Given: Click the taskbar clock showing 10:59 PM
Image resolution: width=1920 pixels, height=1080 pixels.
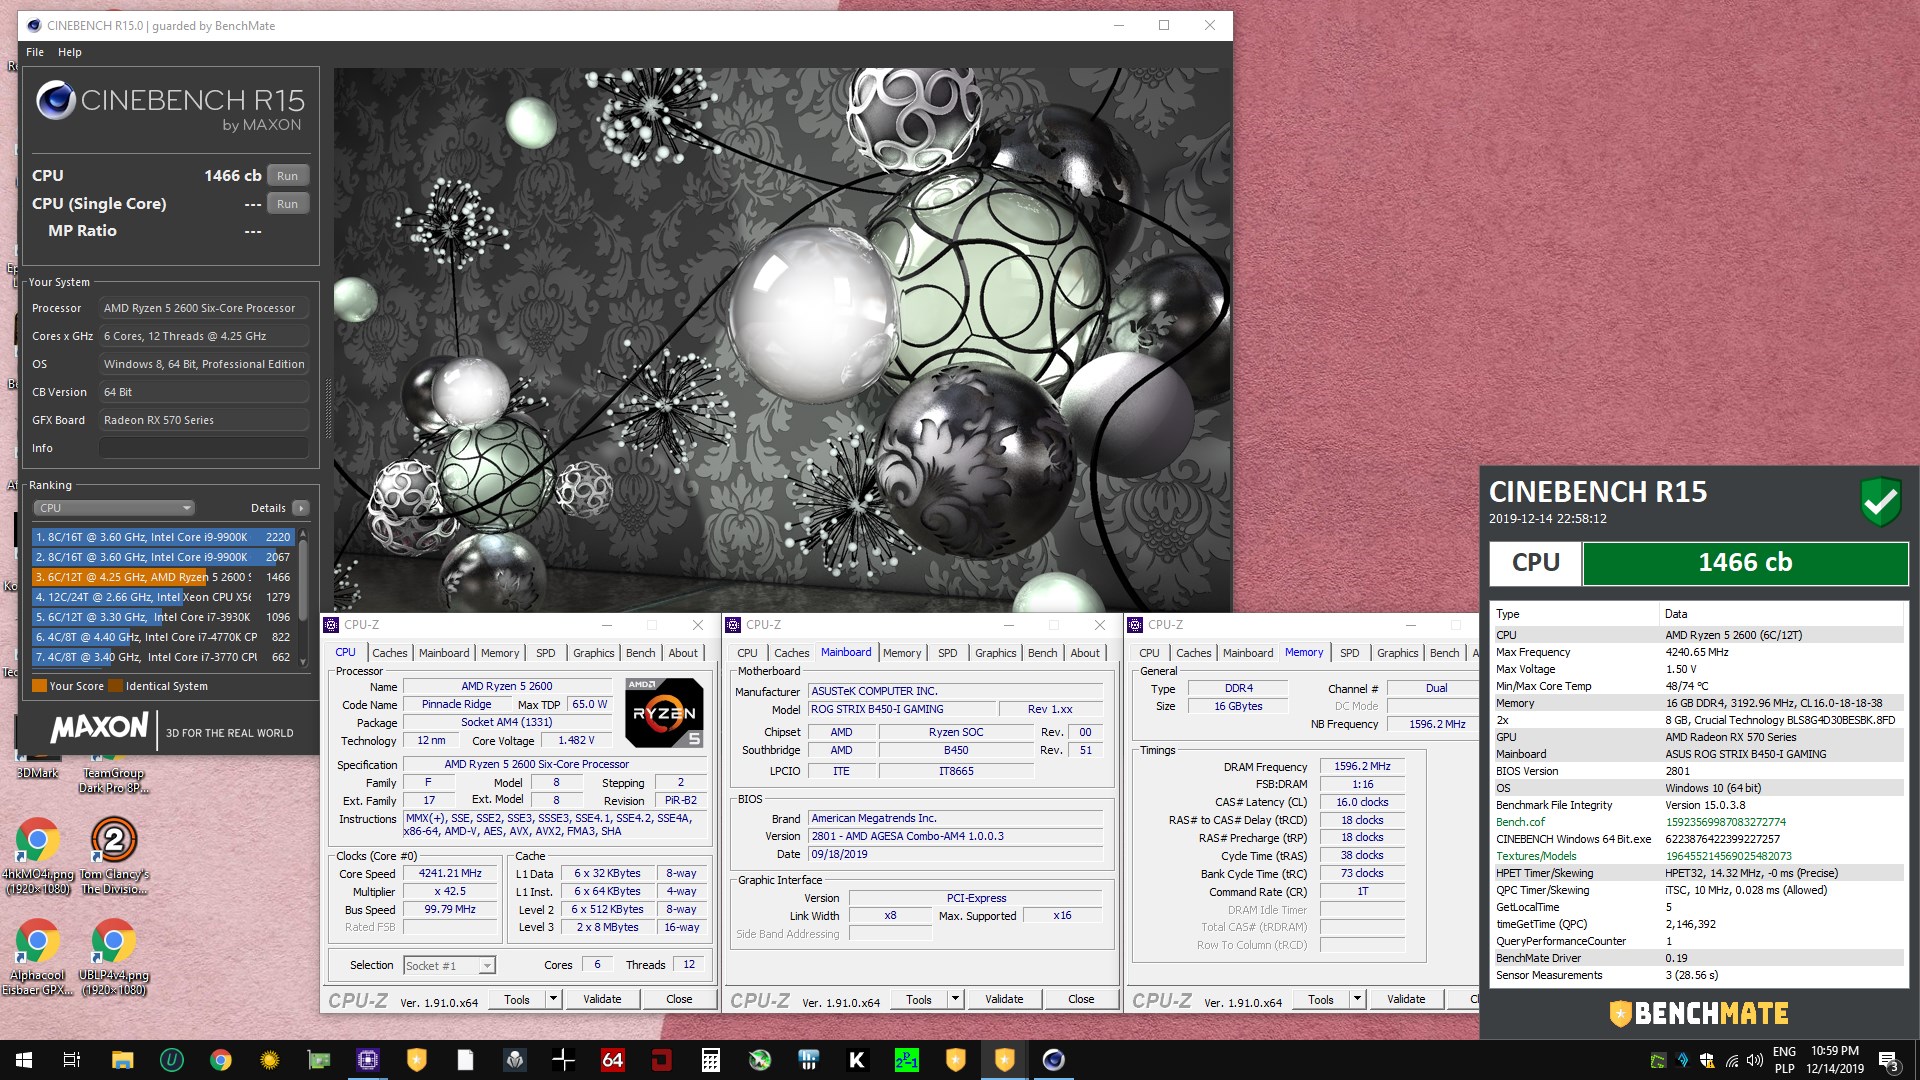Looking at the screenshot, I should pos(1835,1060).
